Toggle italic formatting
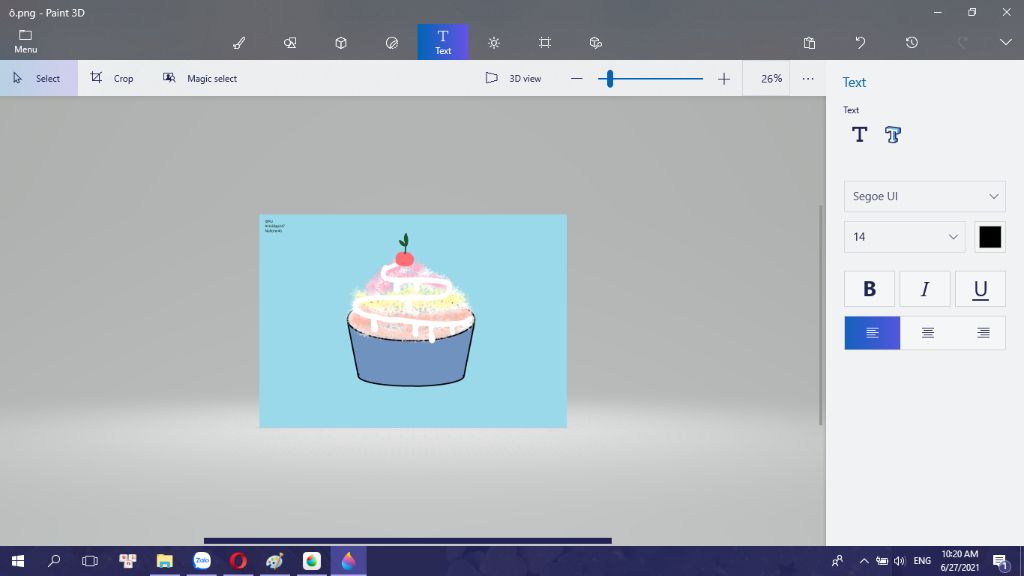This screenshot has width=1024, height=576. click(925, 289)
